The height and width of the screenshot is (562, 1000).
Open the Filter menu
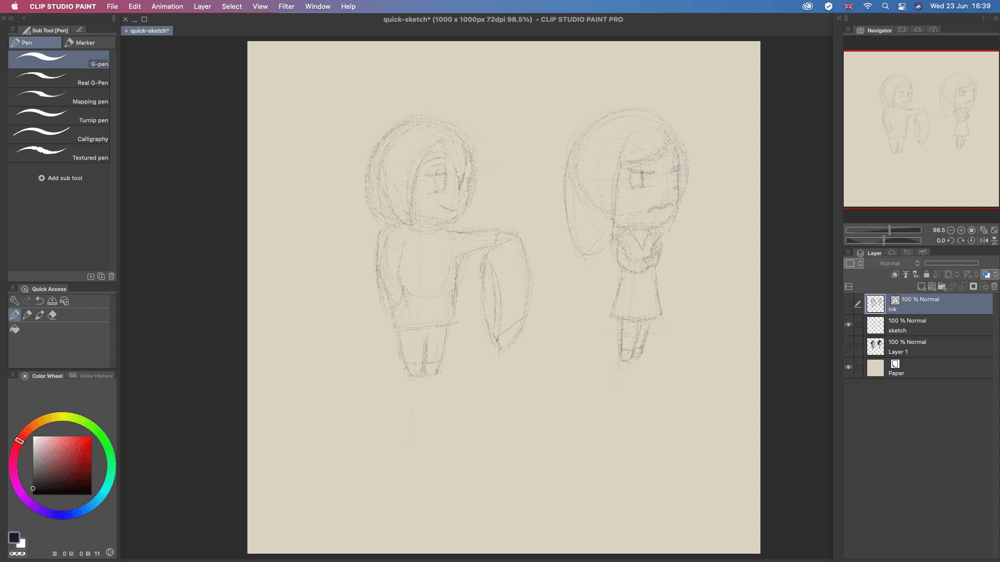286,6
